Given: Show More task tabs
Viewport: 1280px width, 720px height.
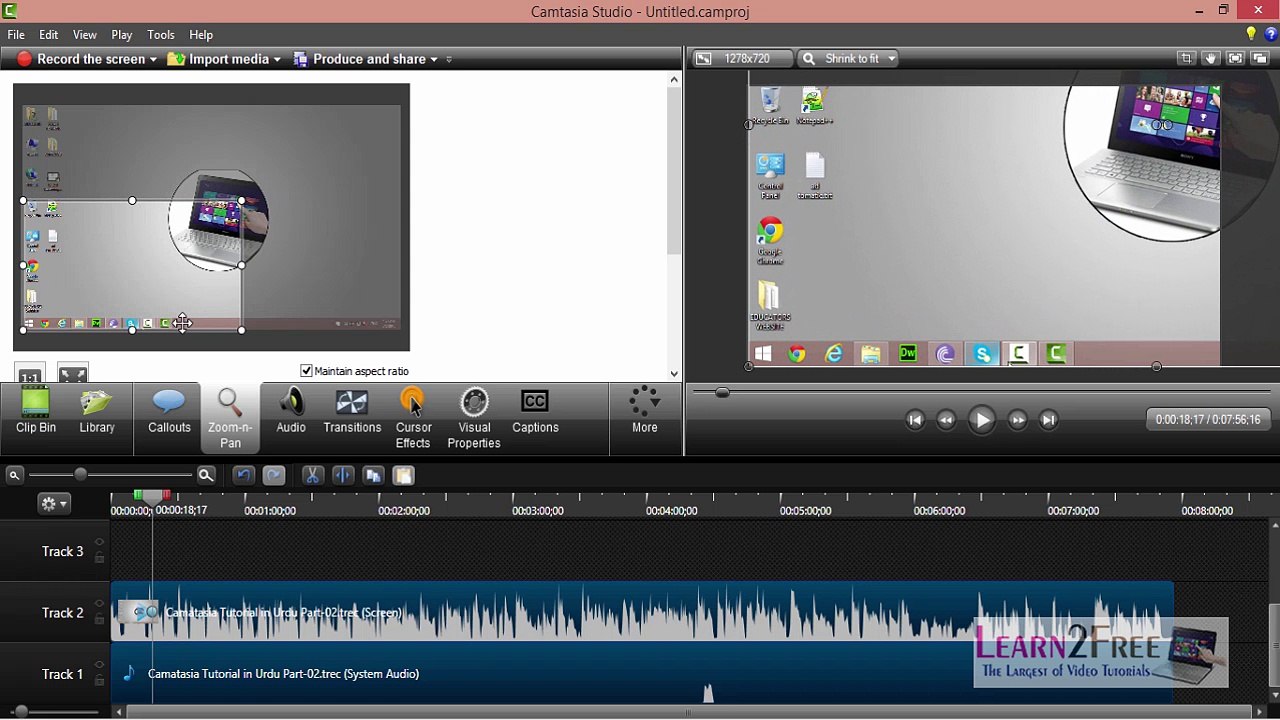Looking at the screenshot, I should (644, 413).
